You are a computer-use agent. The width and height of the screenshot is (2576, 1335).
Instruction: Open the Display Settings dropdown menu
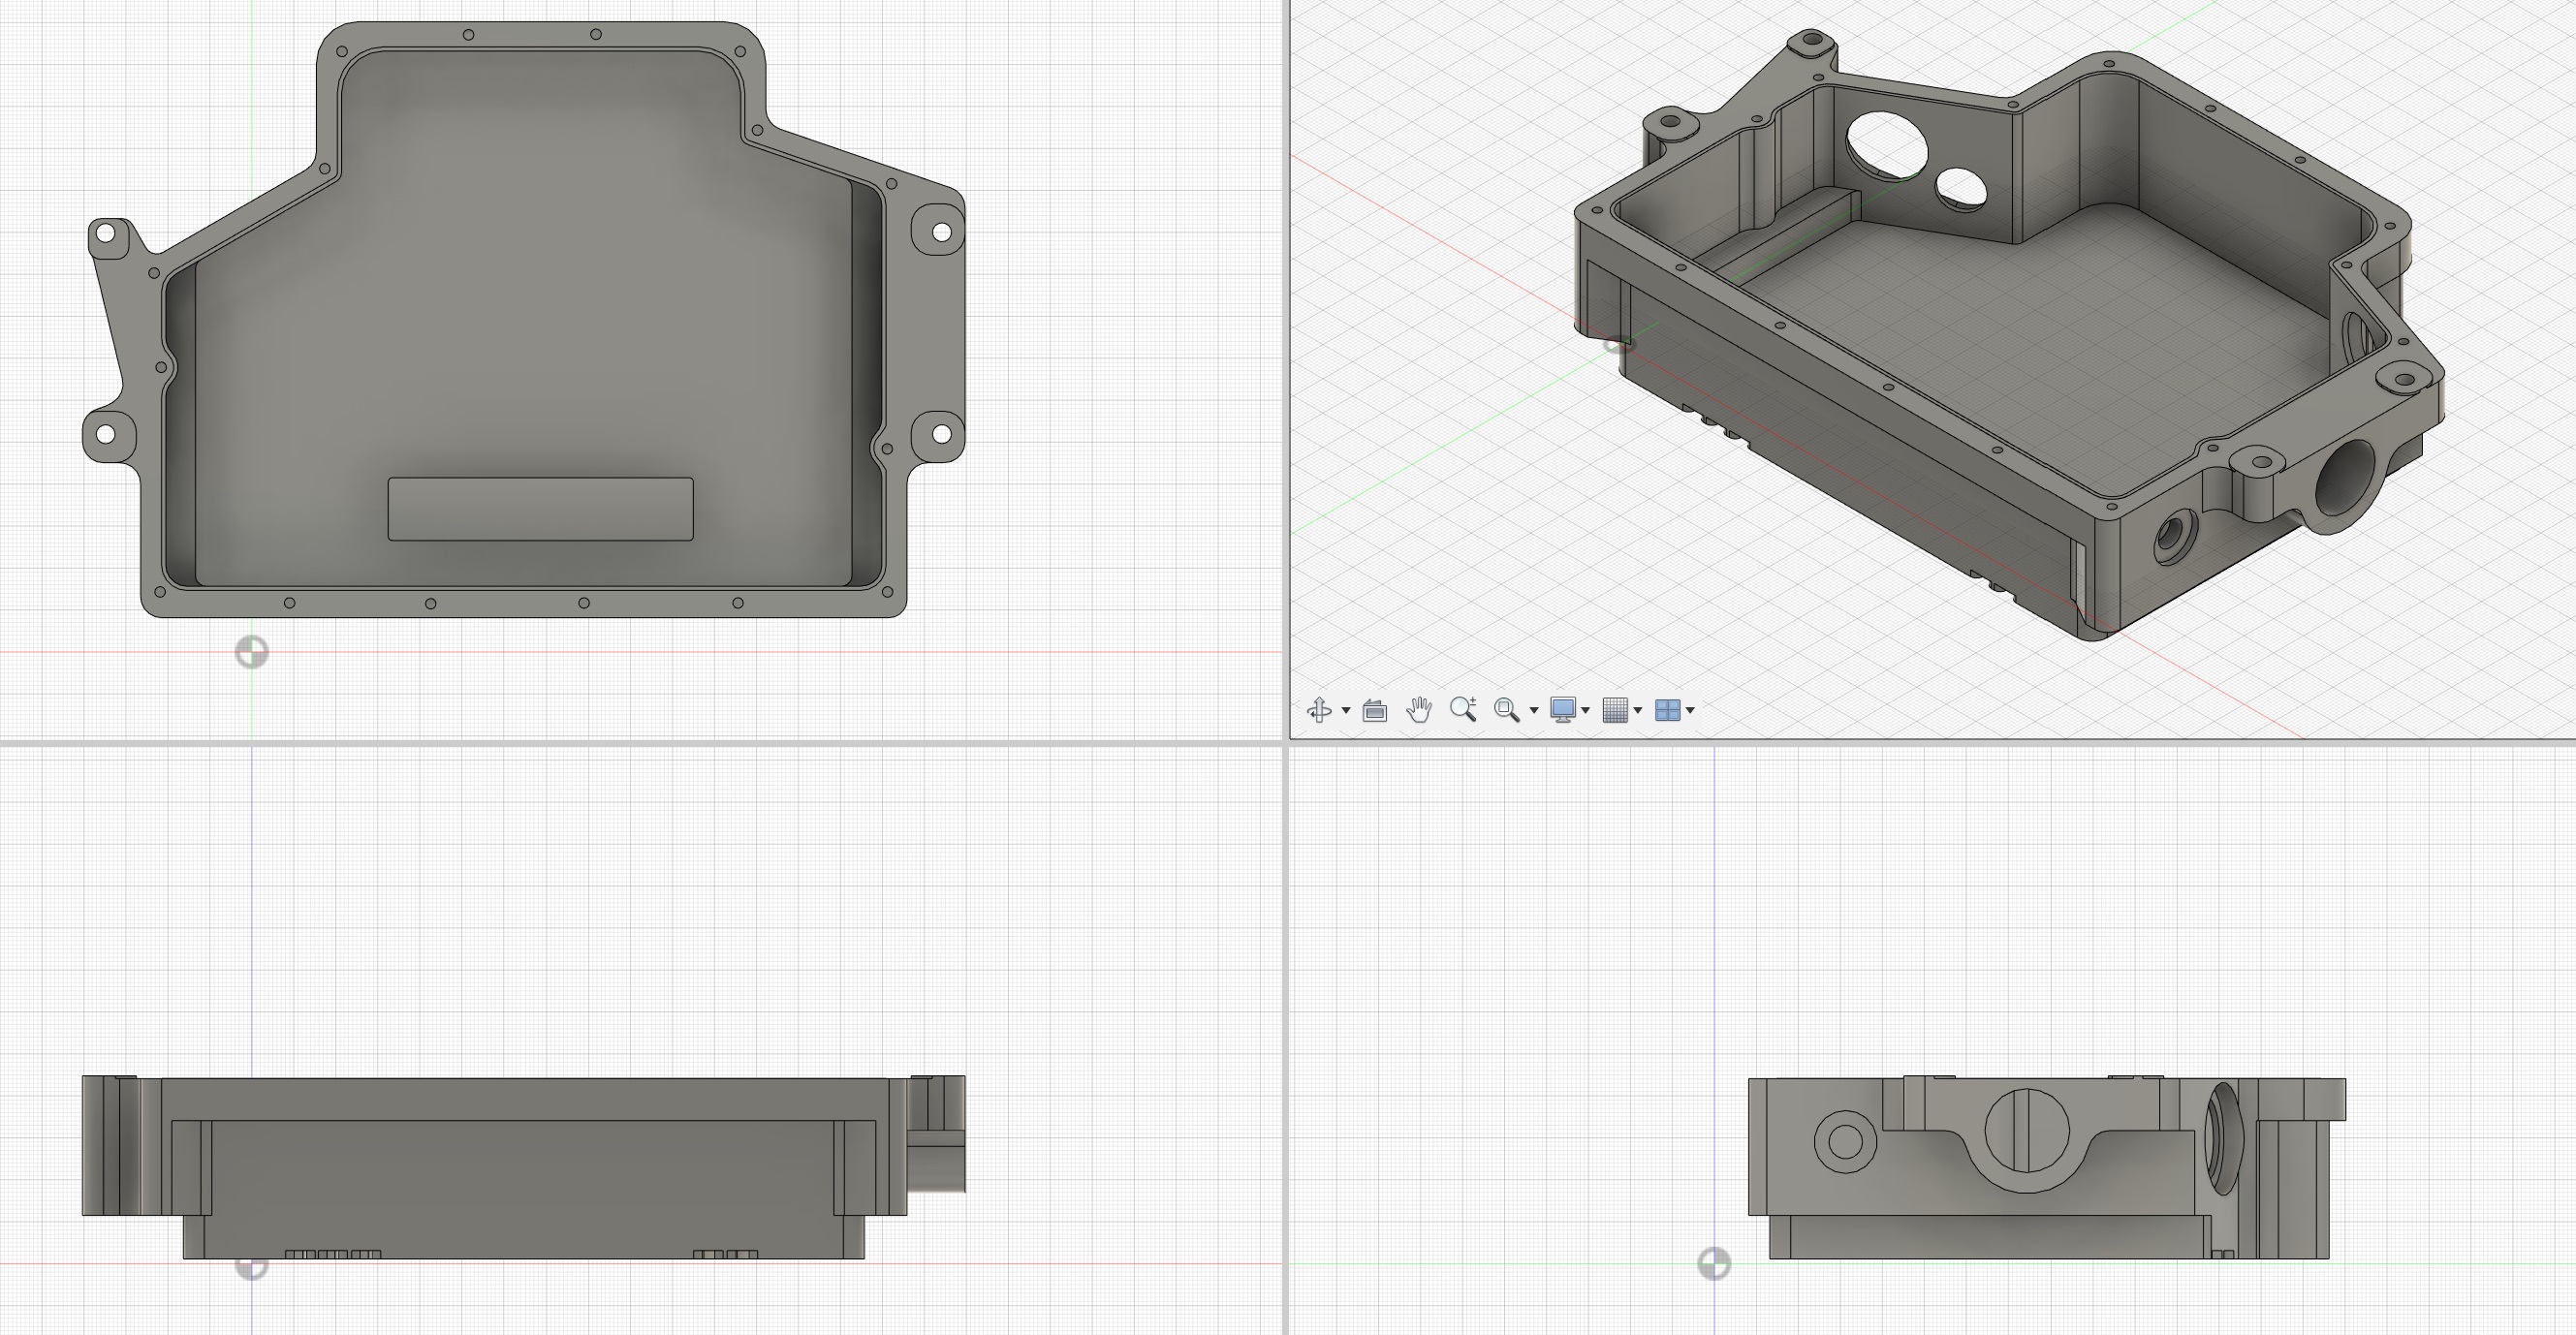click(x=1587, y=712)
